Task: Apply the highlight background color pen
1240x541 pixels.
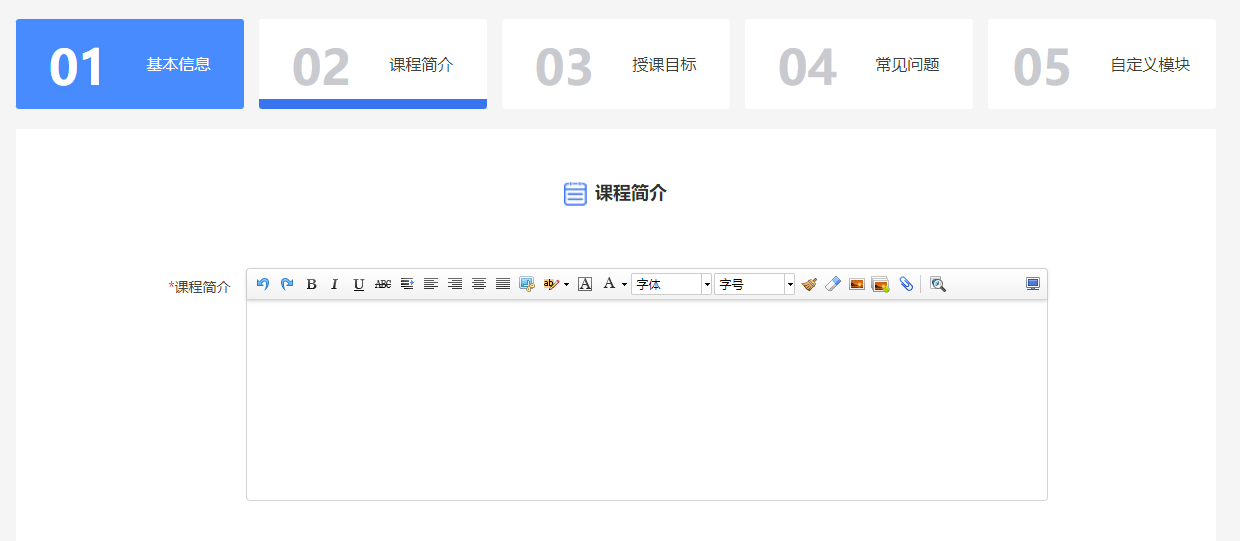Action: coord(551,284)
